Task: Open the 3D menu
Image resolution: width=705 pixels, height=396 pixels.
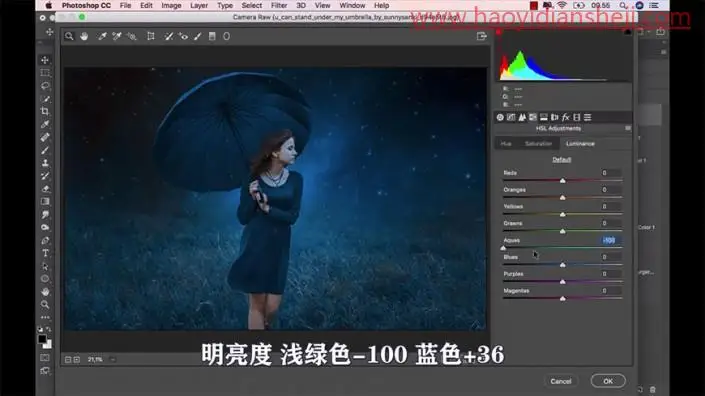Action: point(301,6)
